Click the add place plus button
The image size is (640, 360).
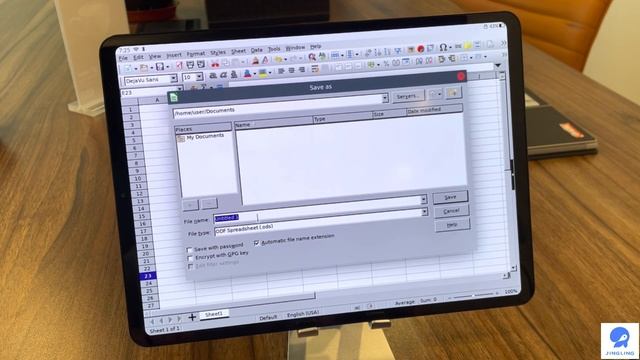(x=191, y=204)
